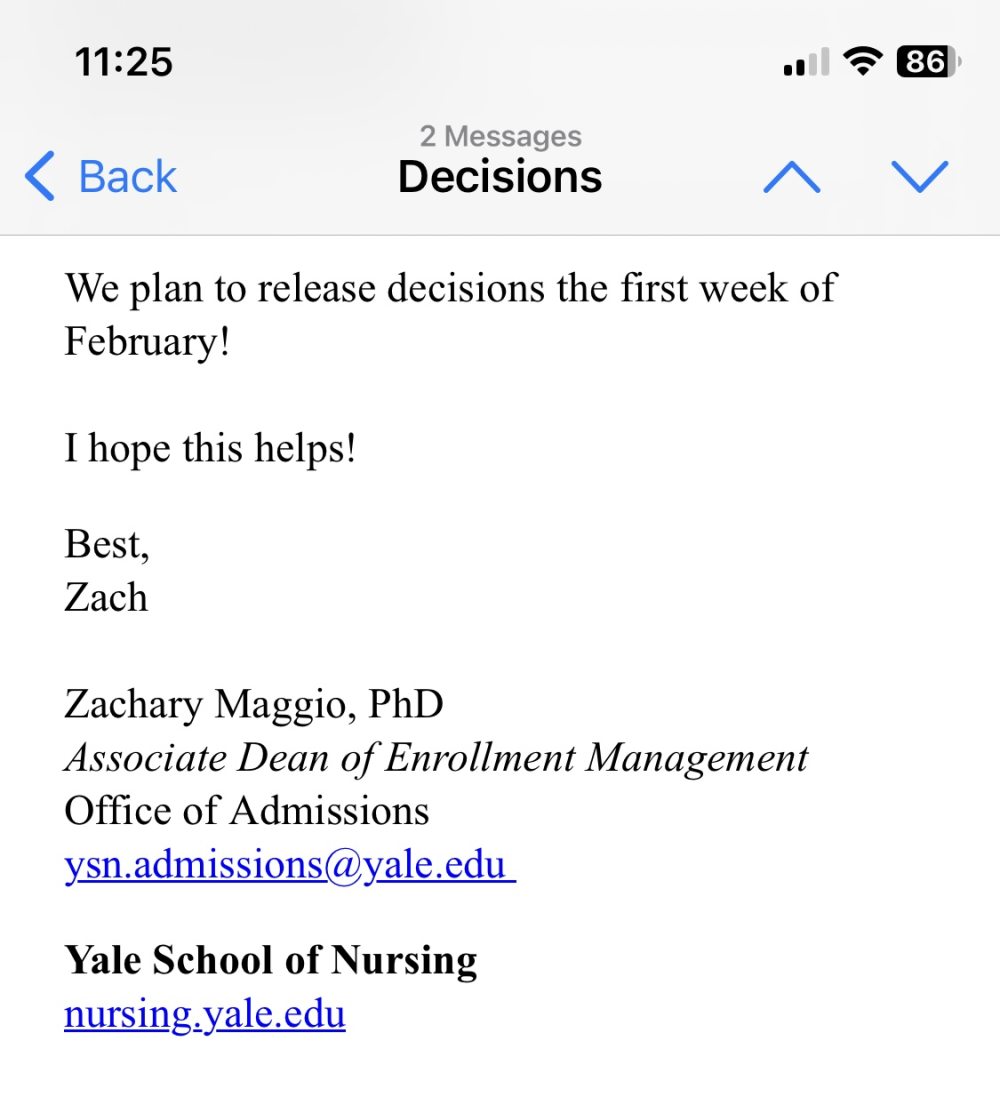Tap the word February! in message
The width and height of the screenshot is (1000, 1097).
pos(147,342)
